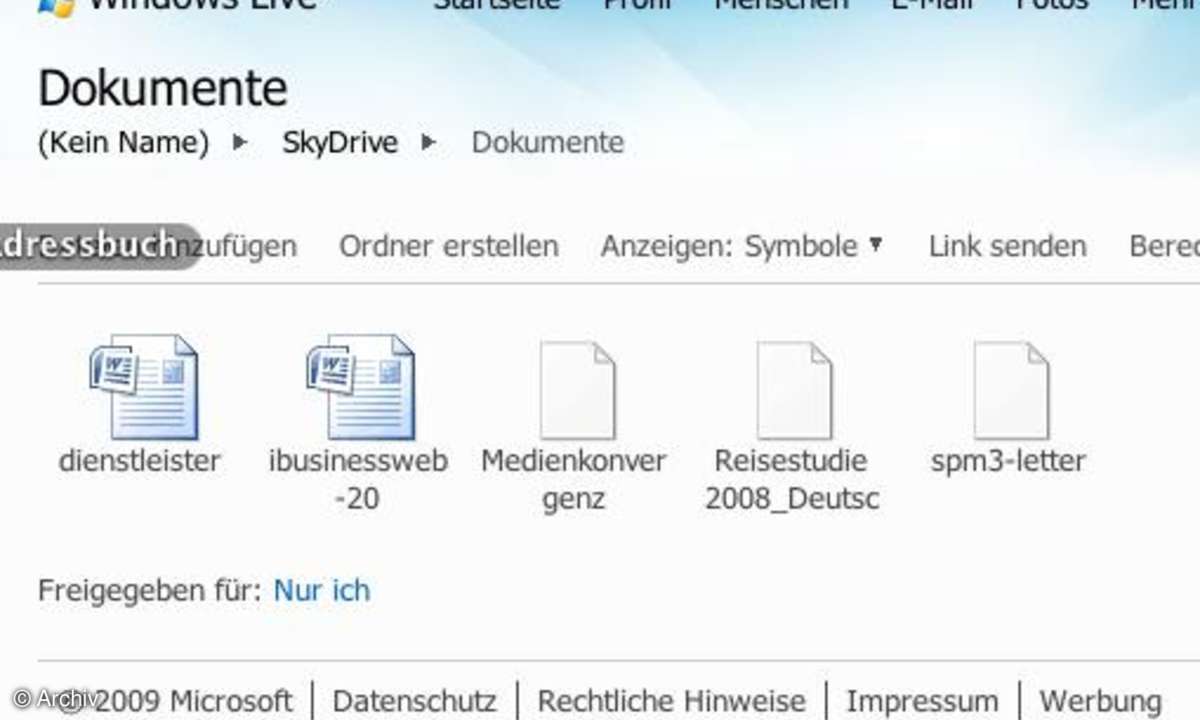Open the spm3-letter file icon
The width and height of the screenshot is (1200, 720).
pos(1010,390)
